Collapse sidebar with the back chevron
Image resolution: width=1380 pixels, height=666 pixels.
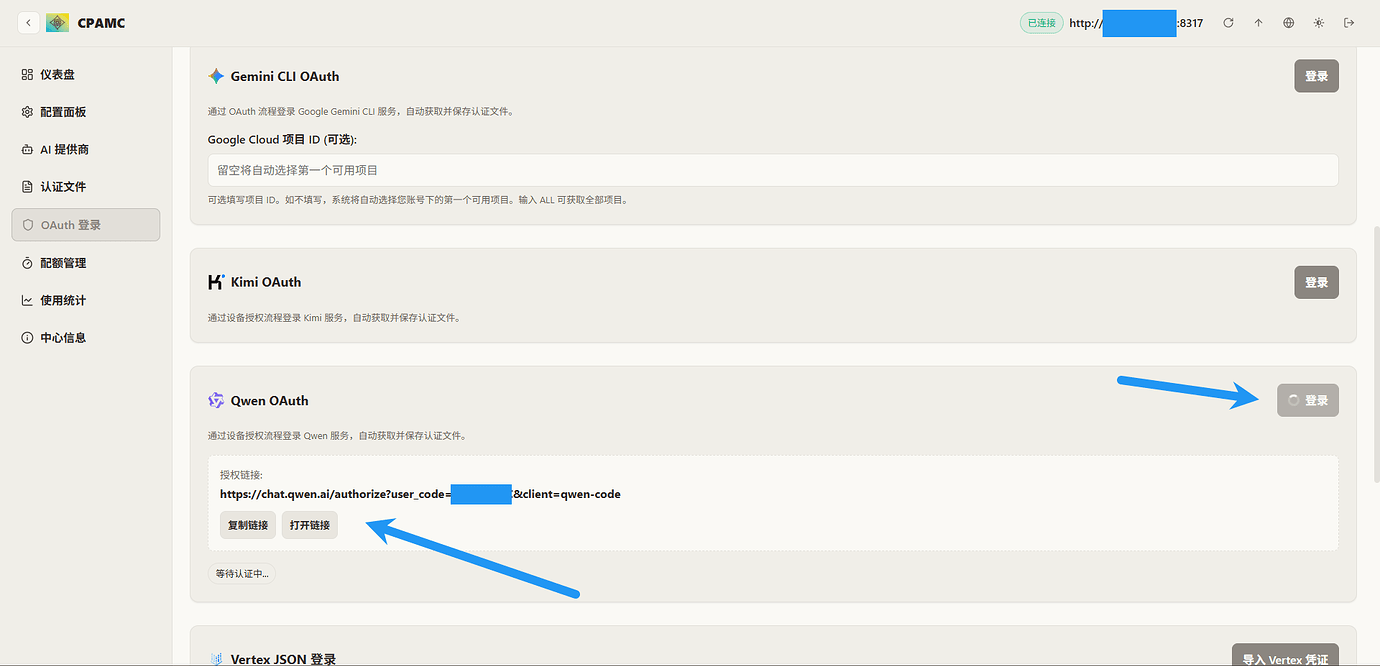pos(29,23)
